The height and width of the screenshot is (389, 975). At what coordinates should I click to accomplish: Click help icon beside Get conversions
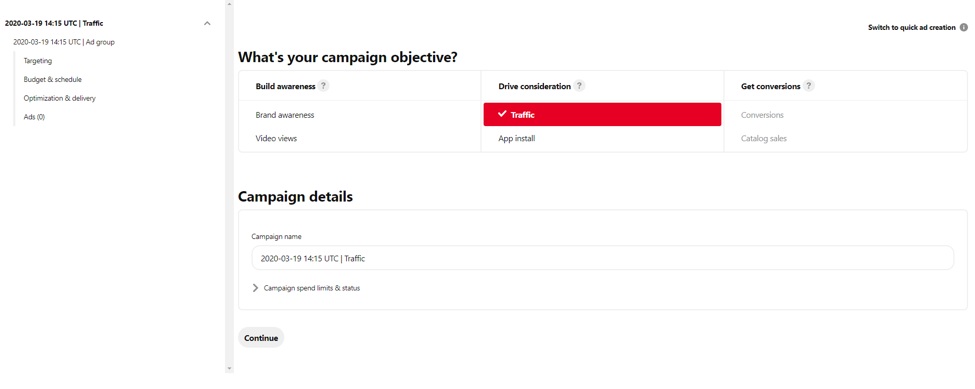click(809, 86)
